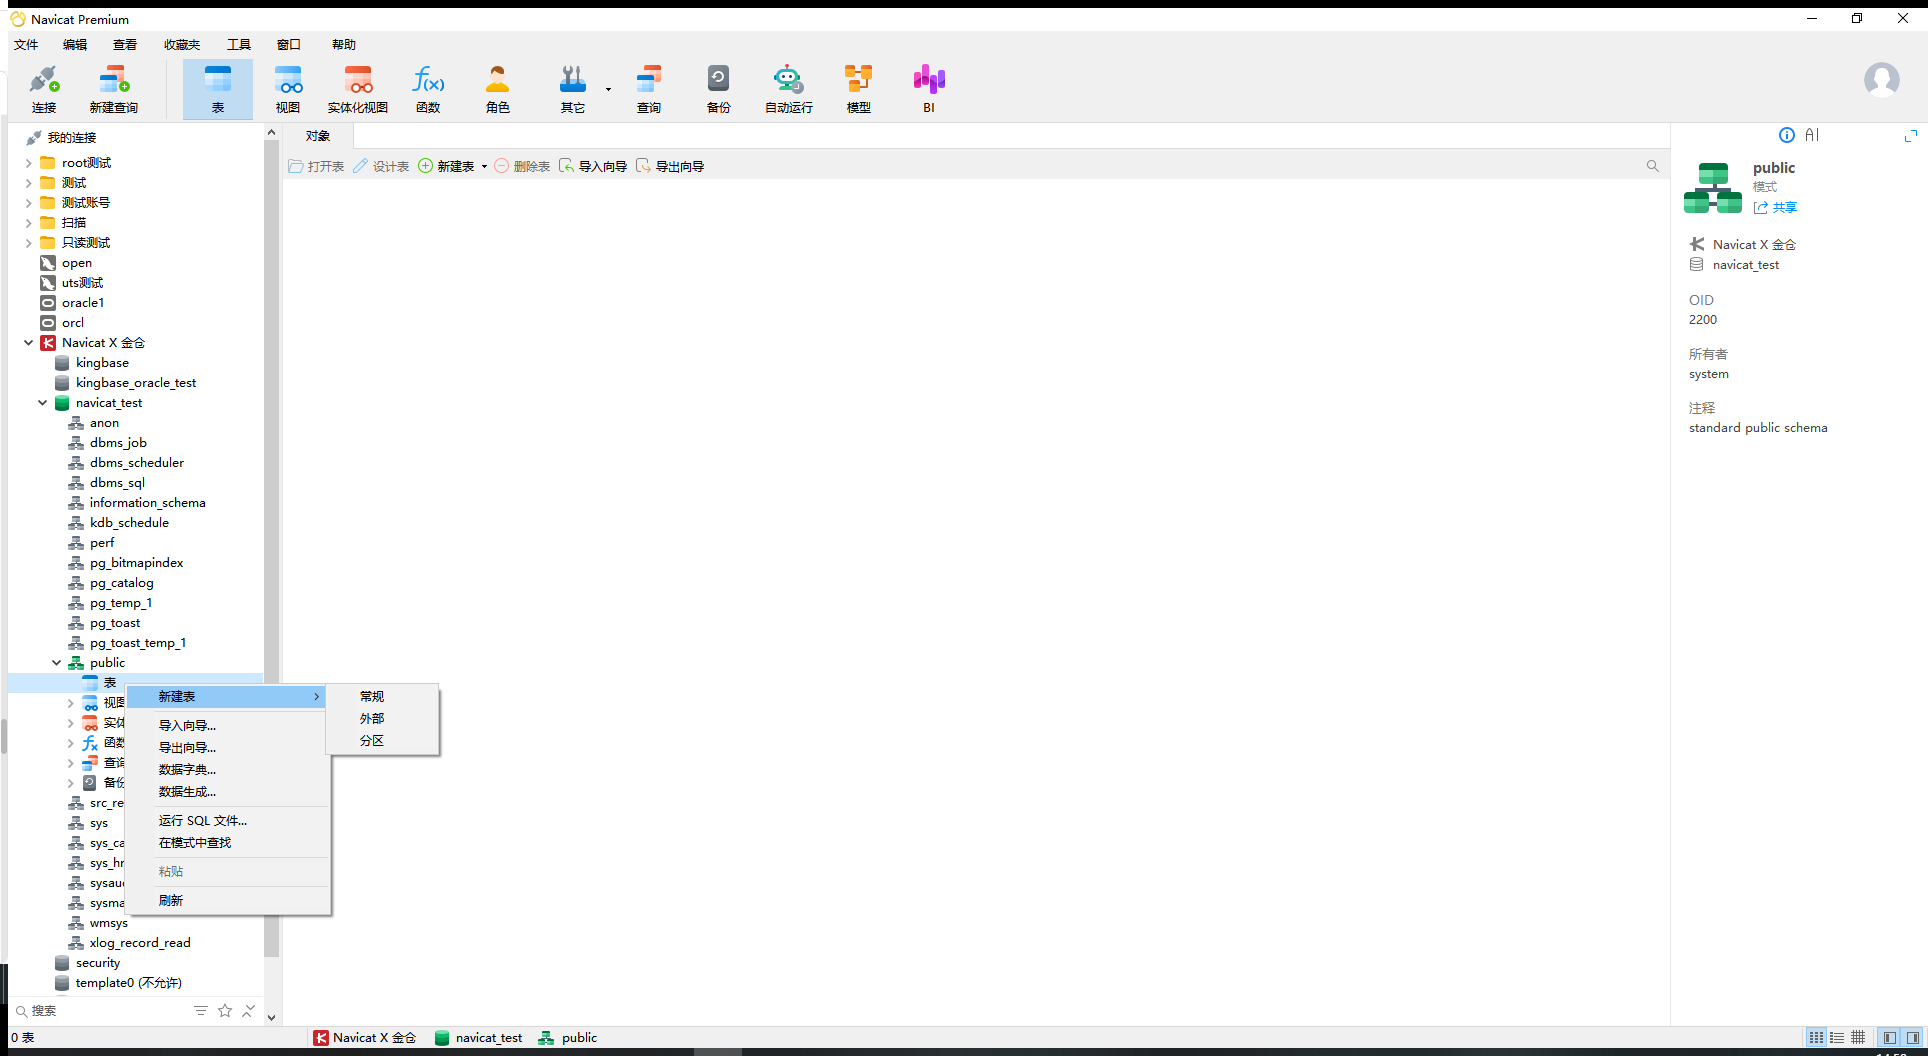Click the info icon in the right panel
1928x1056 pixels.
tap(1787, 135)
